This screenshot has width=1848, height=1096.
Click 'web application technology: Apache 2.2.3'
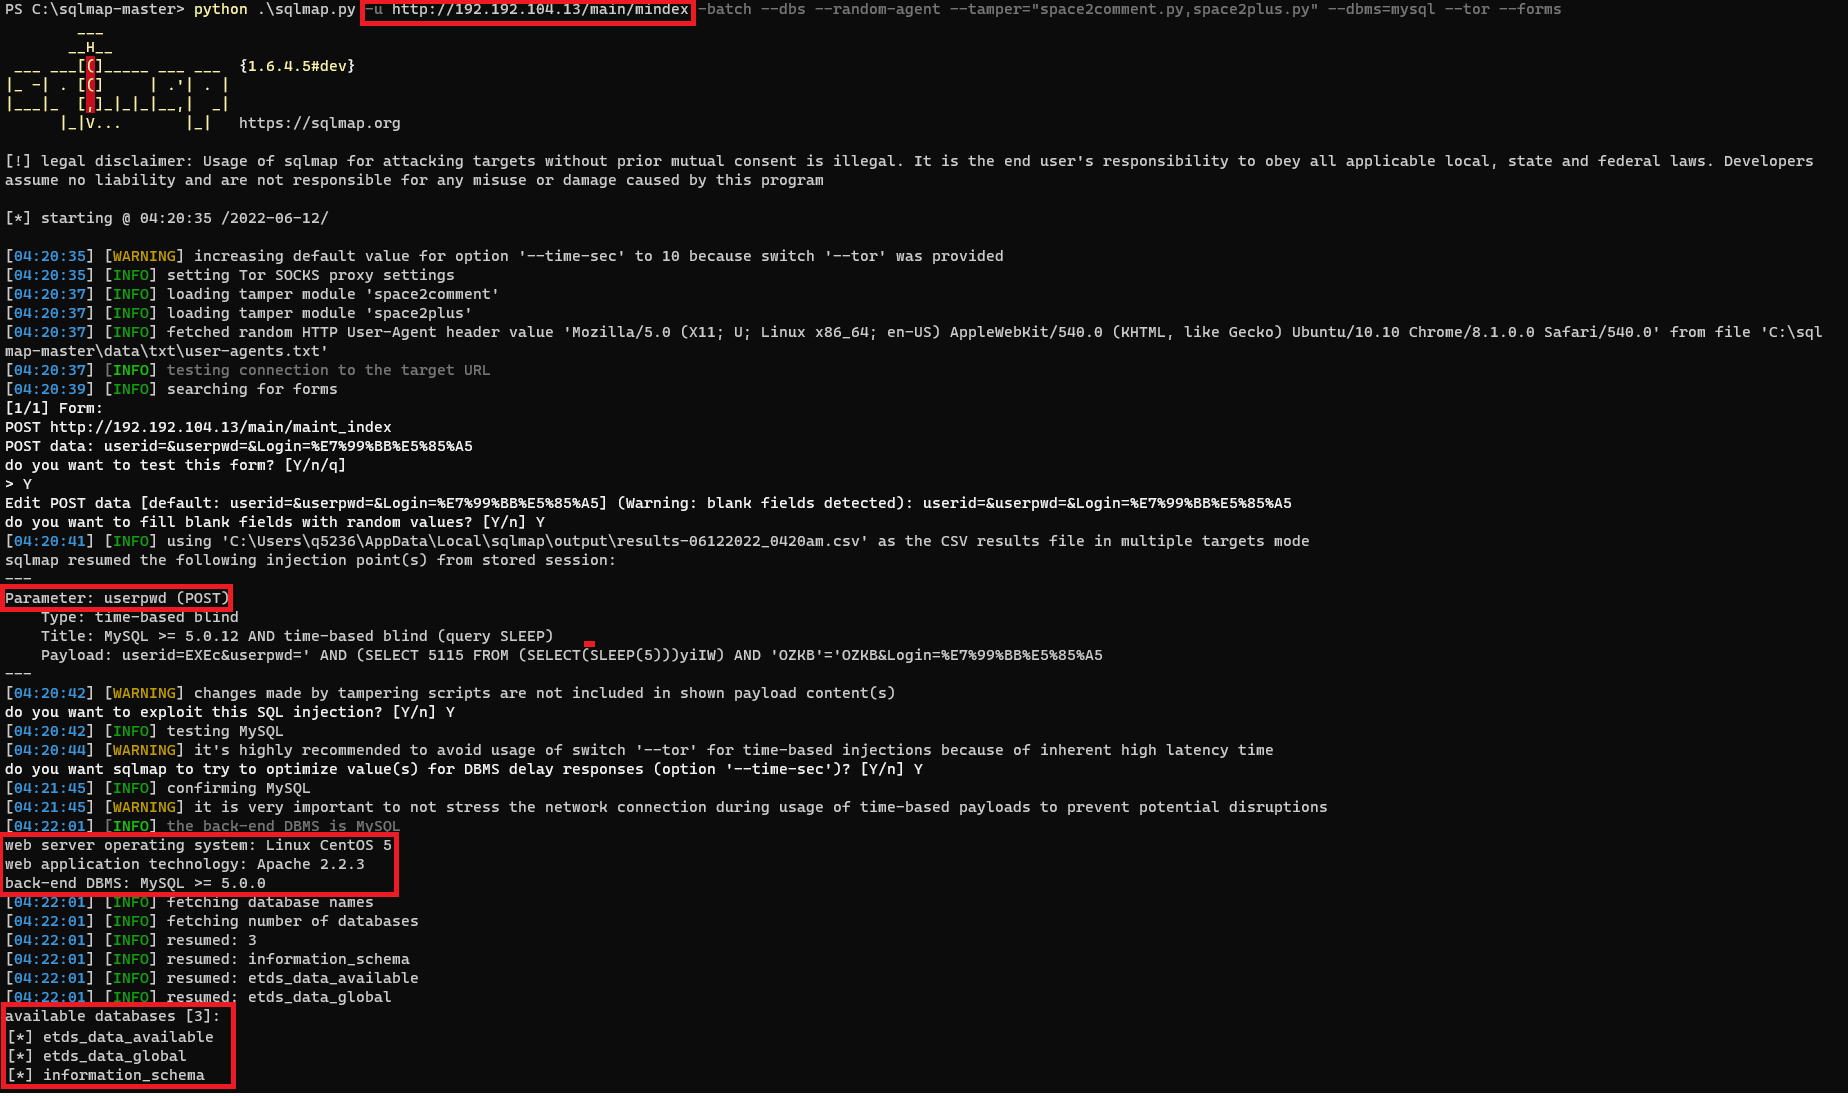(x=185, y=864)
